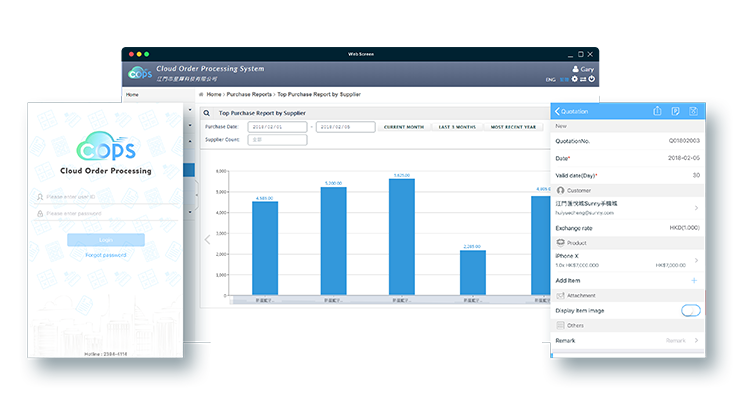Tap the note edit icon in Quotation header
This screenshot has height=399, width=738.
[675, 111]
